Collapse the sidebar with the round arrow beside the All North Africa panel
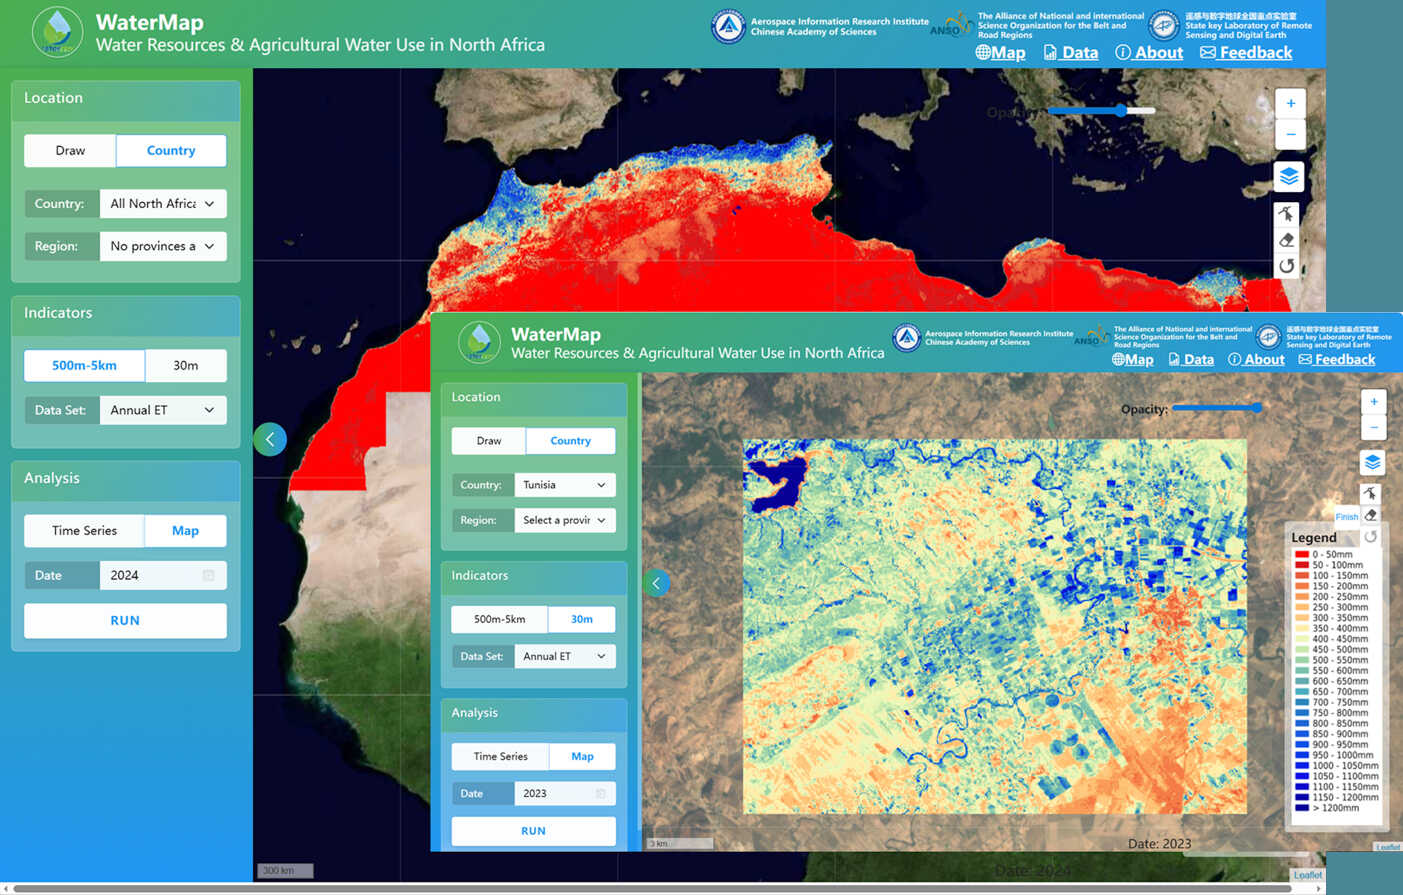Viewport: 1403px width, 895px height. (270, 439)
